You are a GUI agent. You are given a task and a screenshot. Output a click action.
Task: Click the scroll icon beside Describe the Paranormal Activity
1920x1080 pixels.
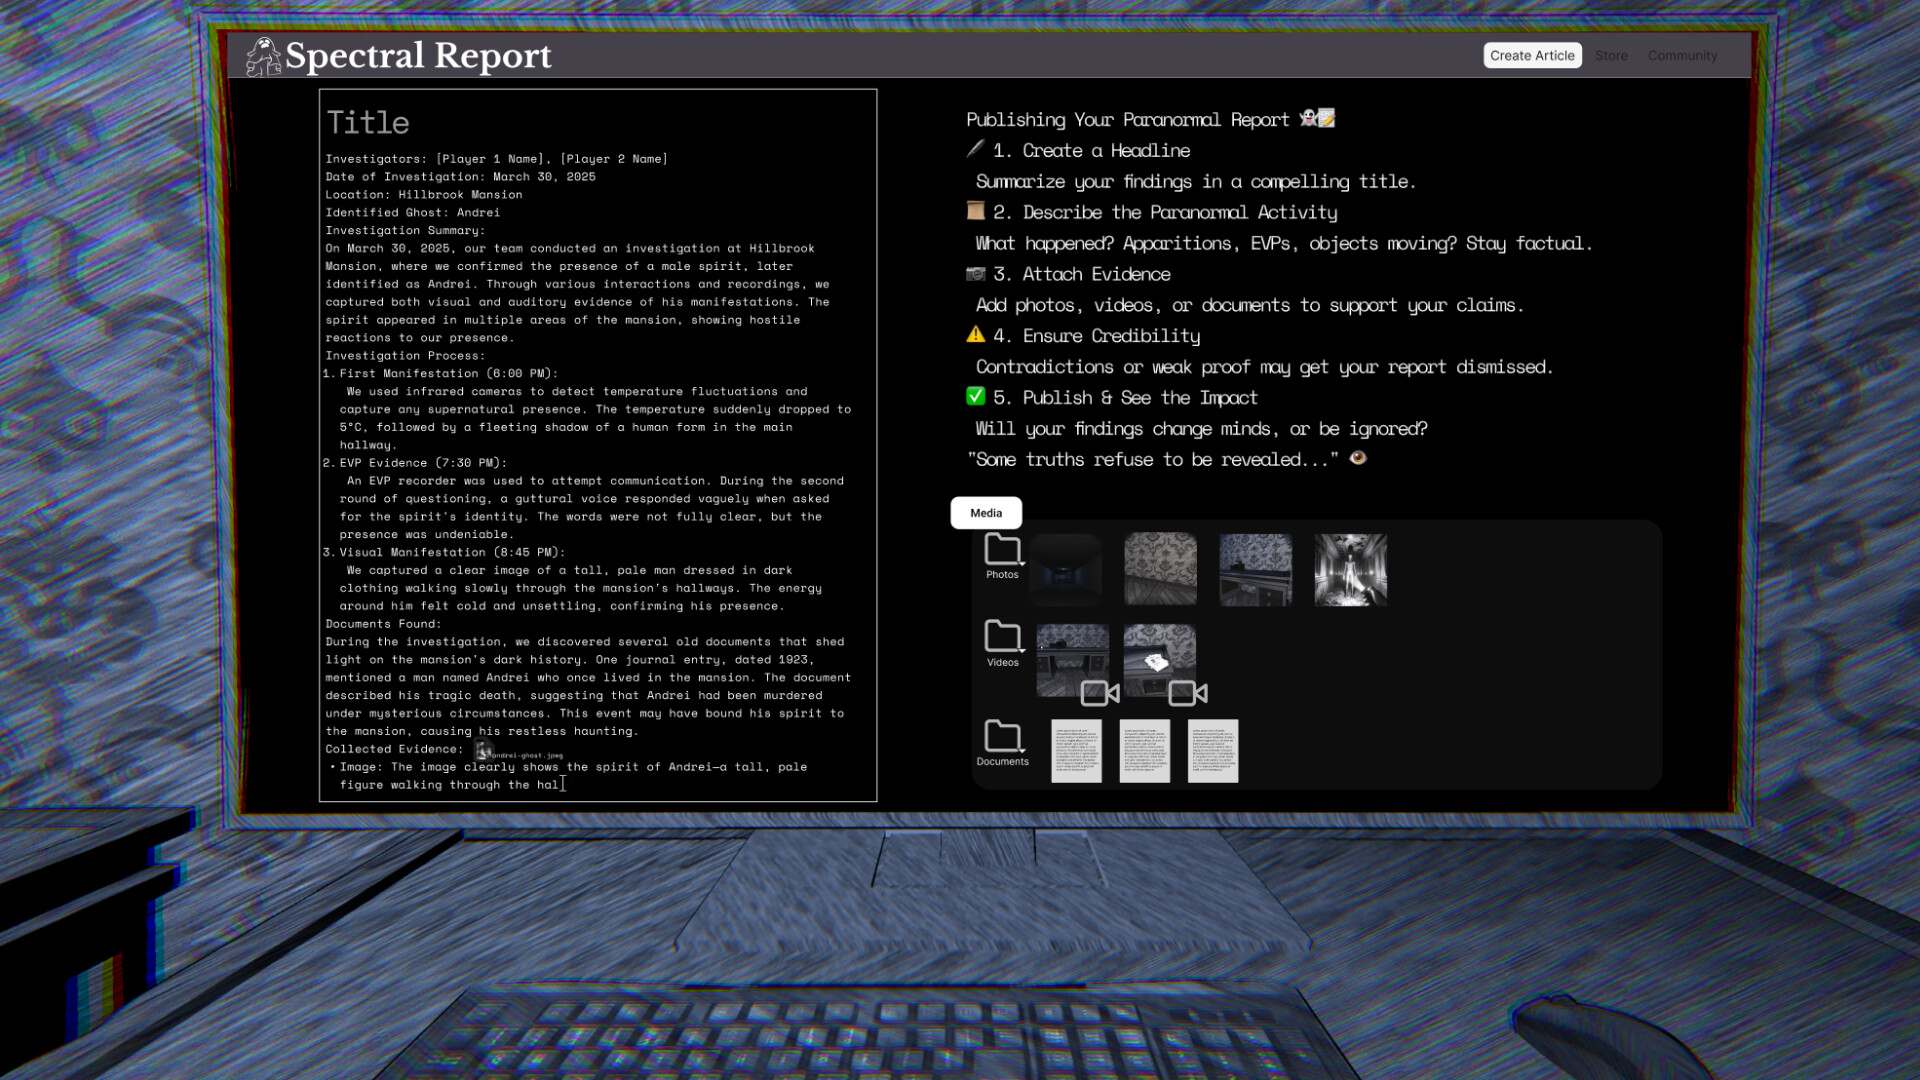click(x=973, y=212)
